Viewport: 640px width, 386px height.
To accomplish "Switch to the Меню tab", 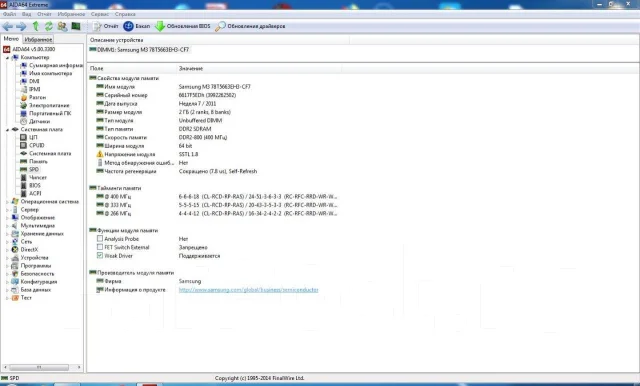I will tap(11, 39).
